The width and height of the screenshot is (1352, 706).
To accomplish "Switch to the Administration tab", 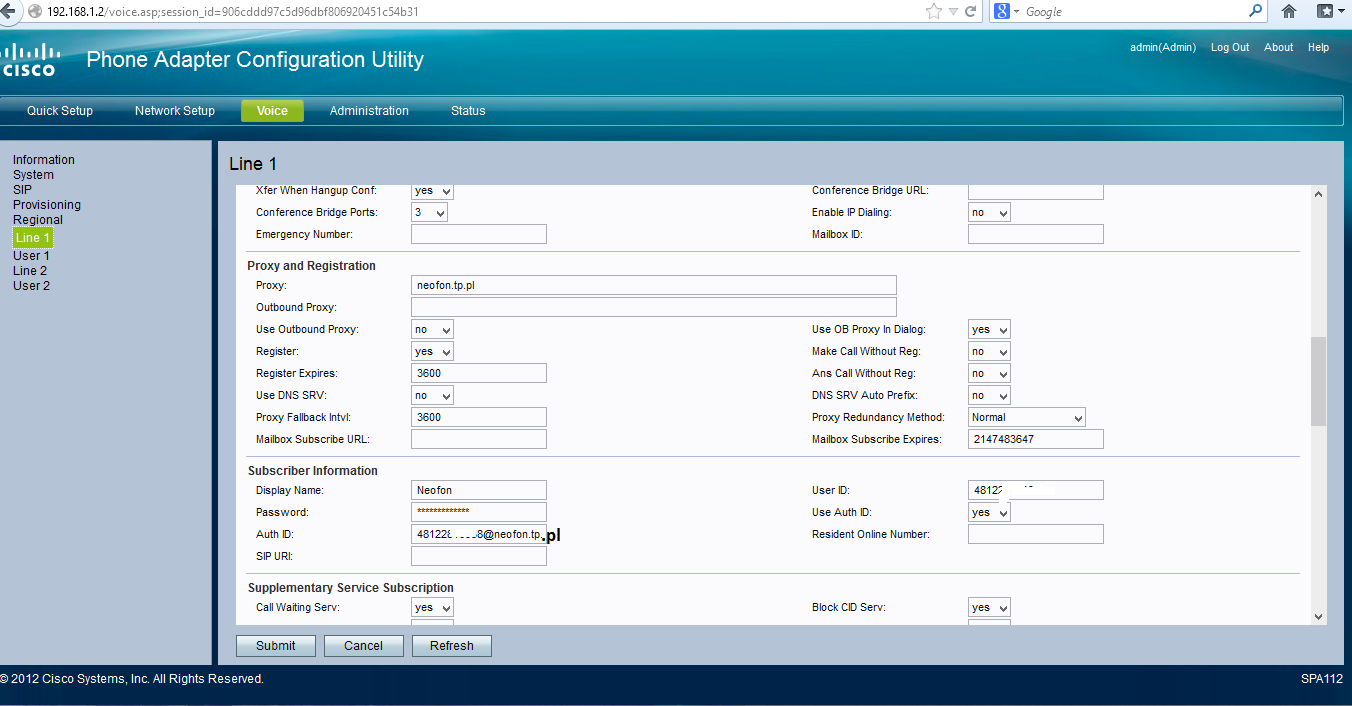I will tap(369, 111).
